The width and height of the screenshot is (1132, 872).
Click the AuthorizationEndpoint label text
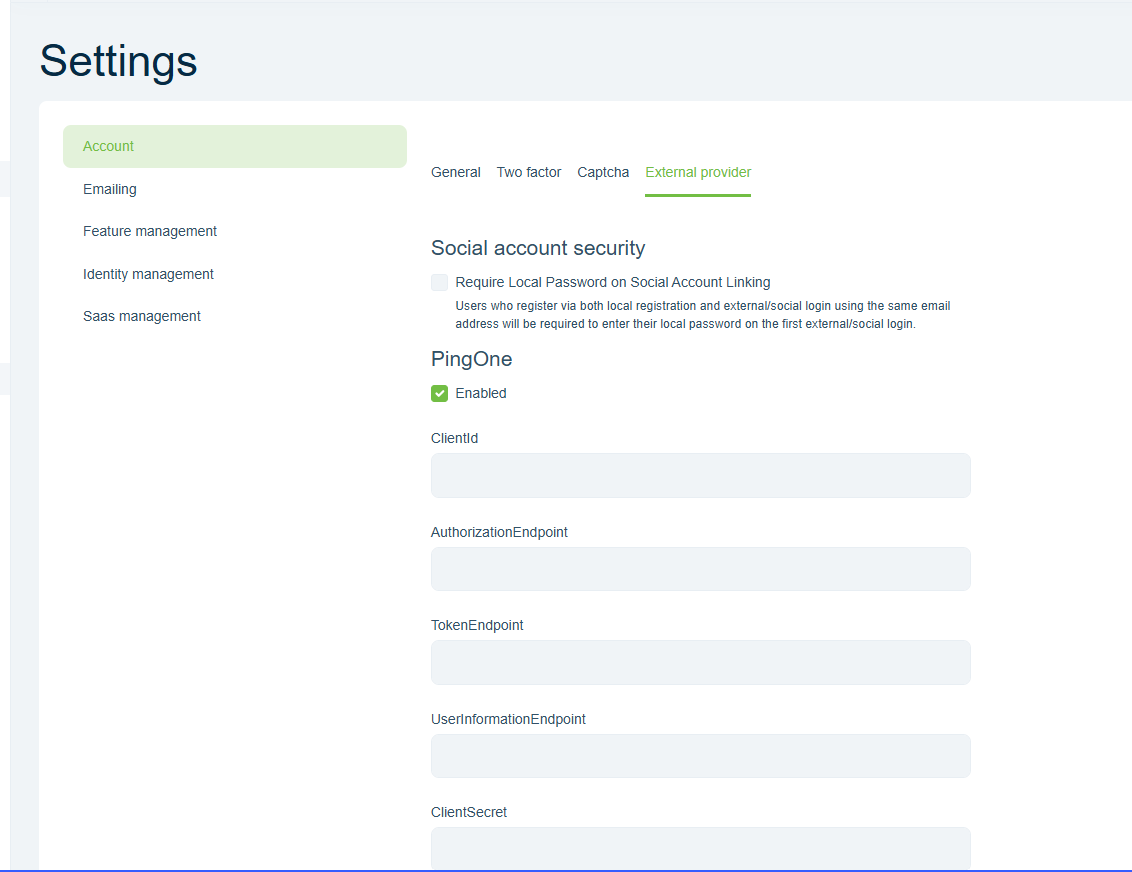(x=499, y=532)
